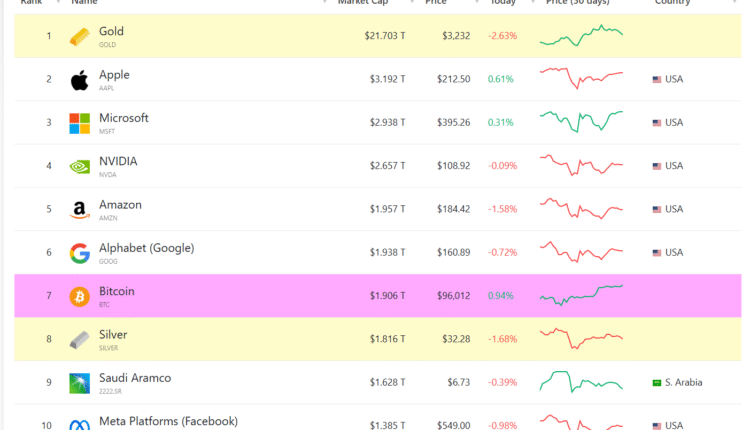Open the Alphabet (Google) name link
The height and width of the screenshot is (430, 750).
coord(146,247)
